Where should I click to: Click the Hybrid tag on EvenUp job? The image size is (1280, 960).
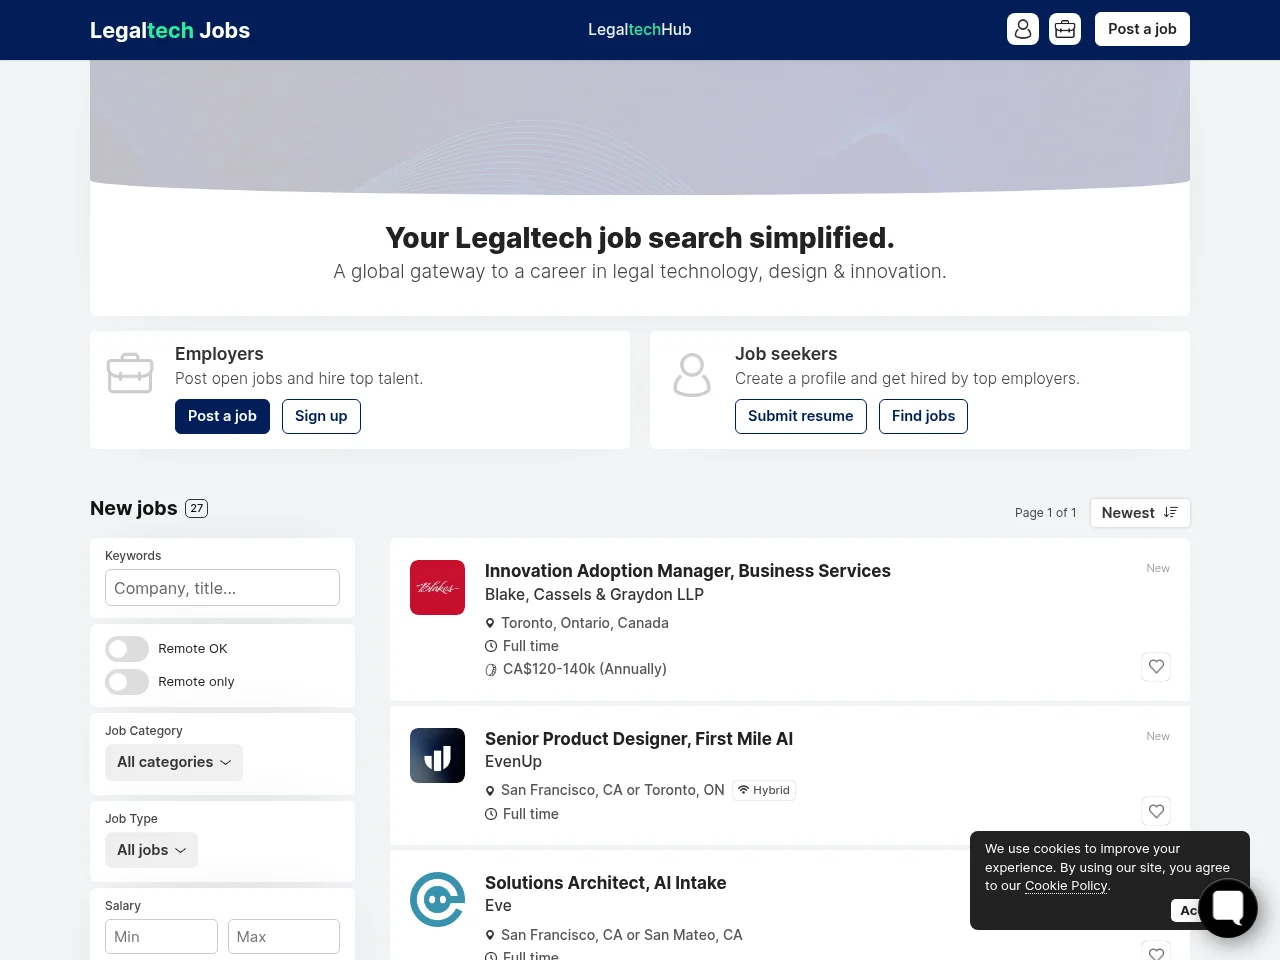(x=764, y=790)
